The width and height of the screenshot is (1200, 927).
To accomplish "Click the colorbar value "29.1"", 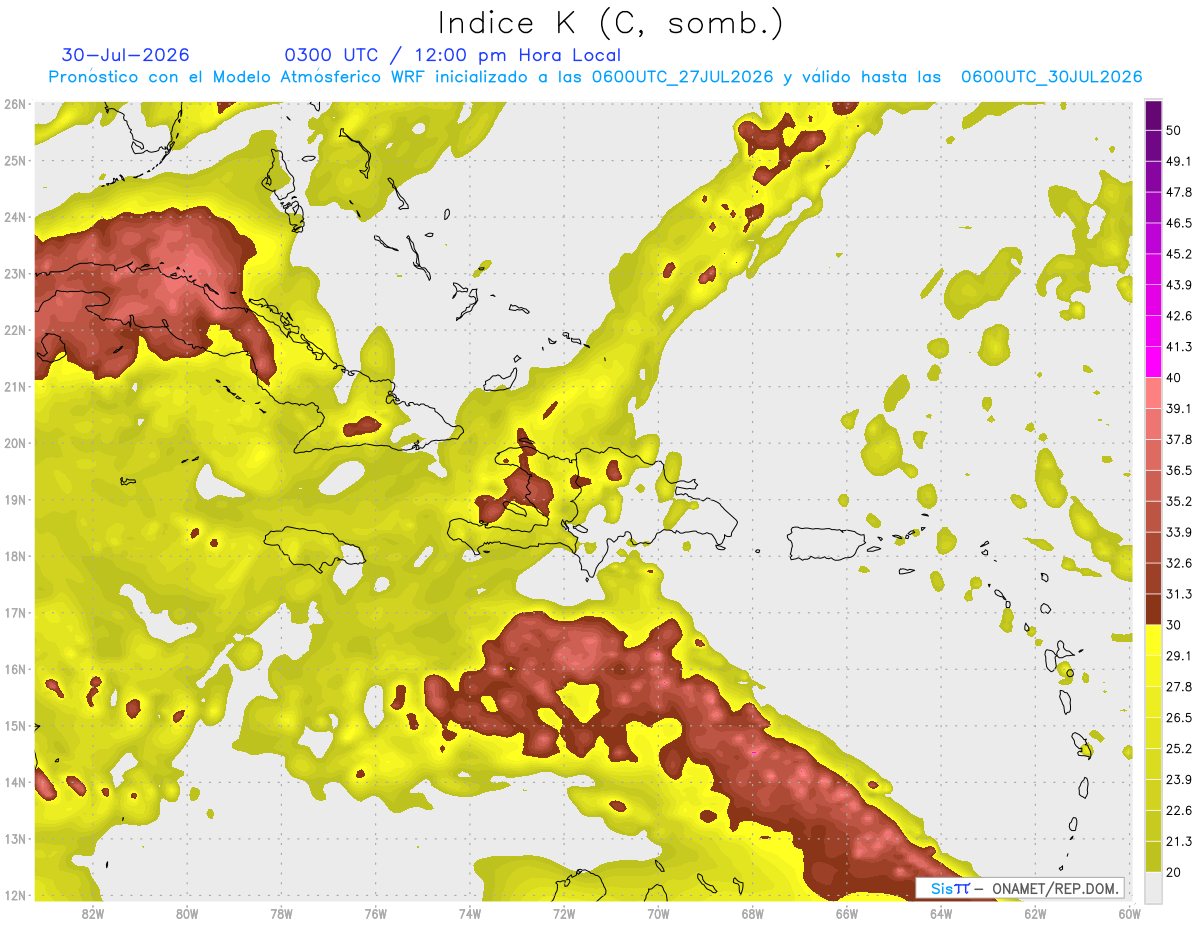I will pos(1179,656).
